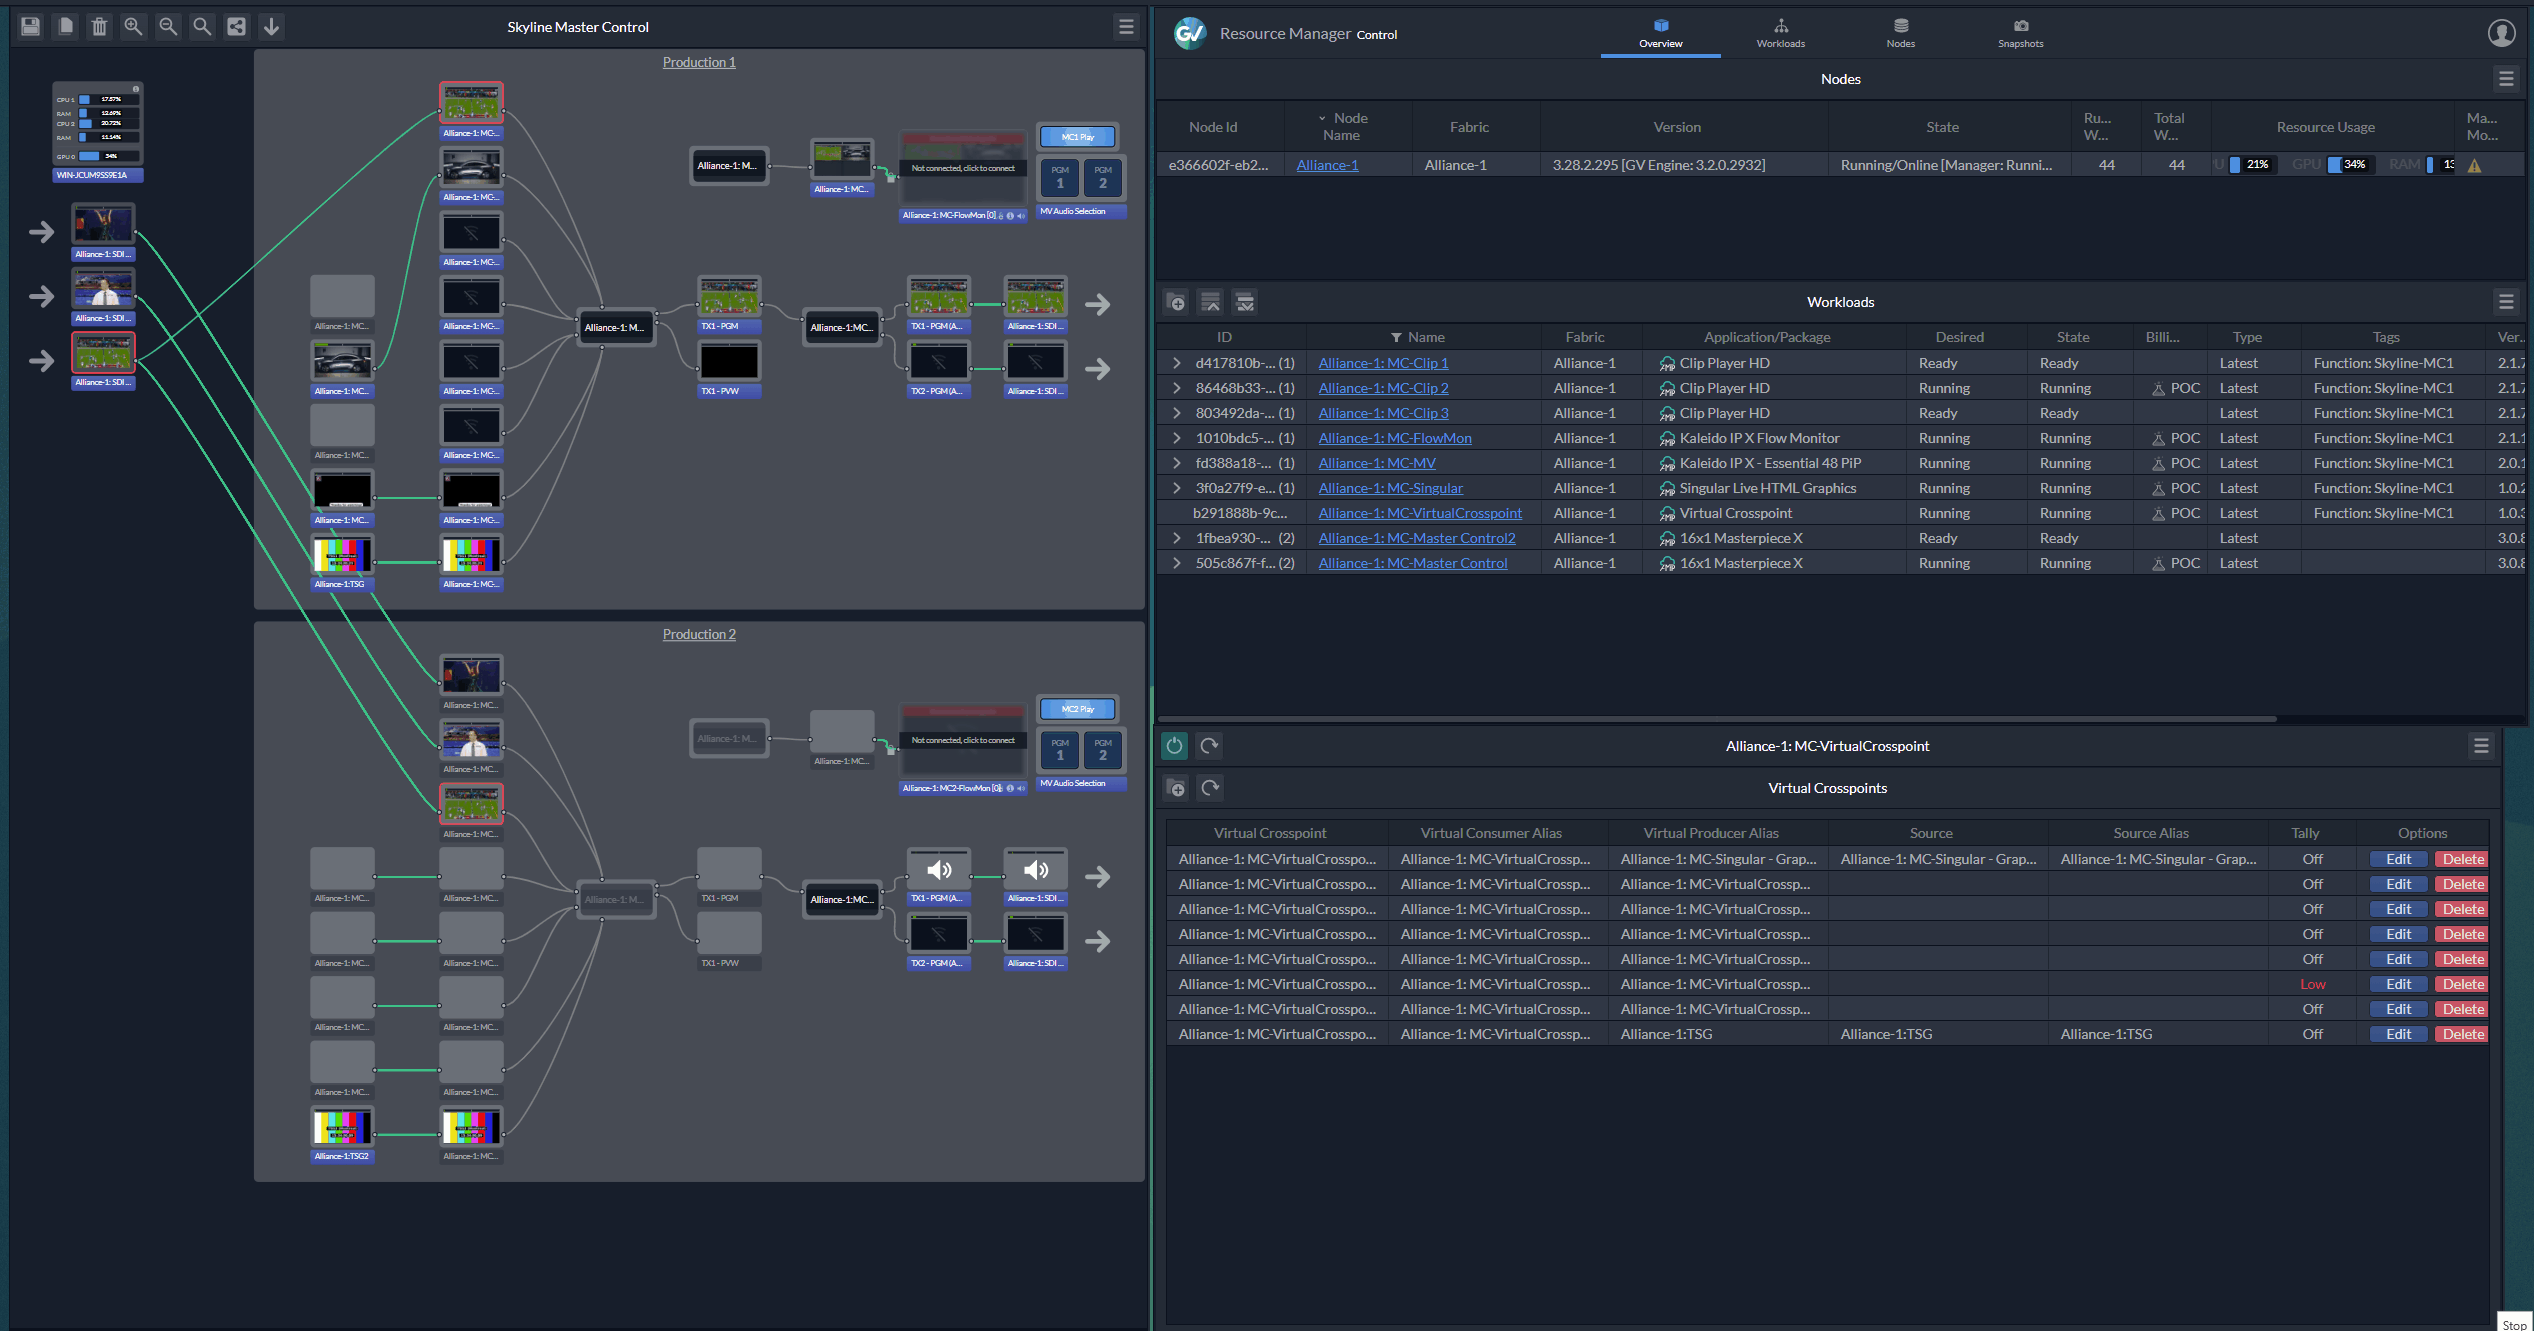Open the MC-VirtualCrosspoint panel hamburger menu
Viewport: 2534px width, 1331px height.
2481,745
